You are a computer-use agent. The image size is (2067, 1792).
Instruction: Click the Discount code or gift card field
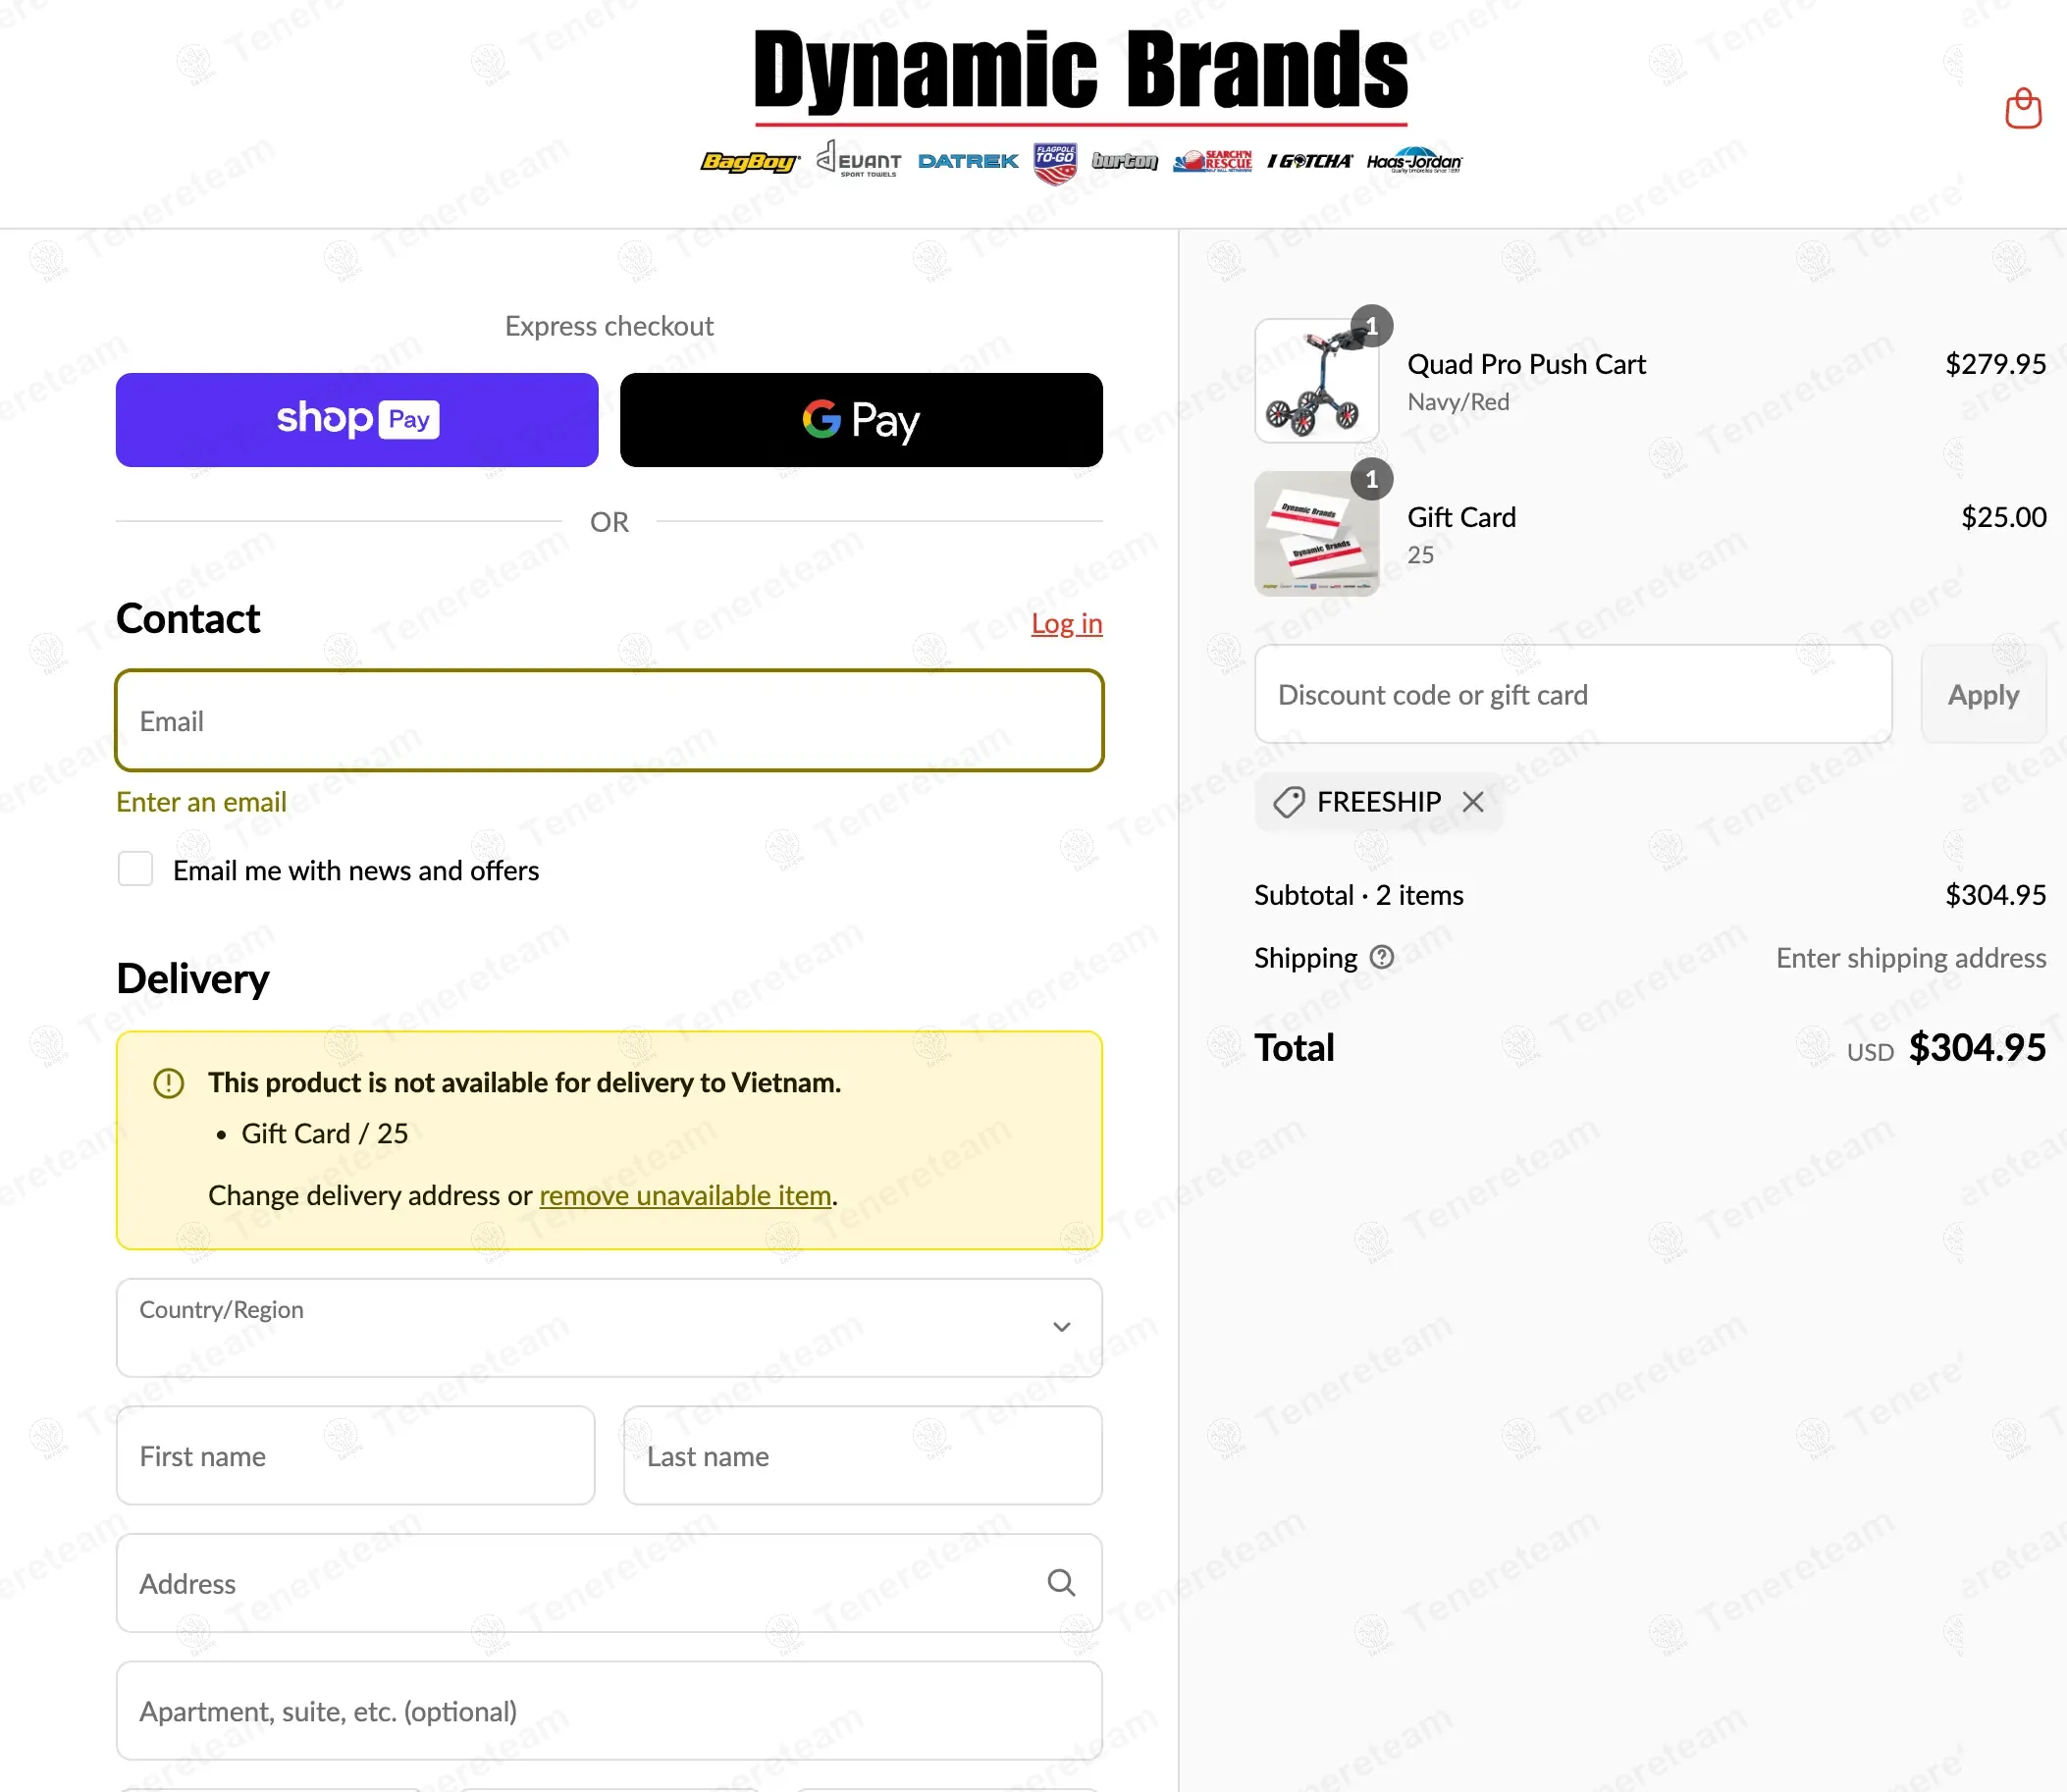click(x=1572, y=694)
